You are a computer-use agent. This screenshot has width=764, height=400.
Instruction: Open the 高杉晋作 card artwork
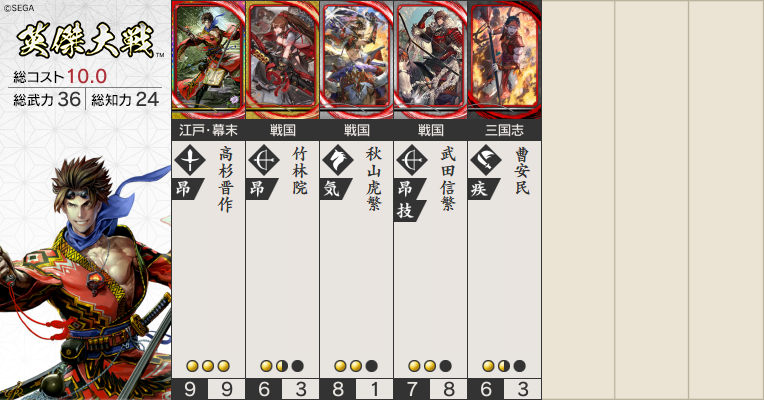click(209, 59)
